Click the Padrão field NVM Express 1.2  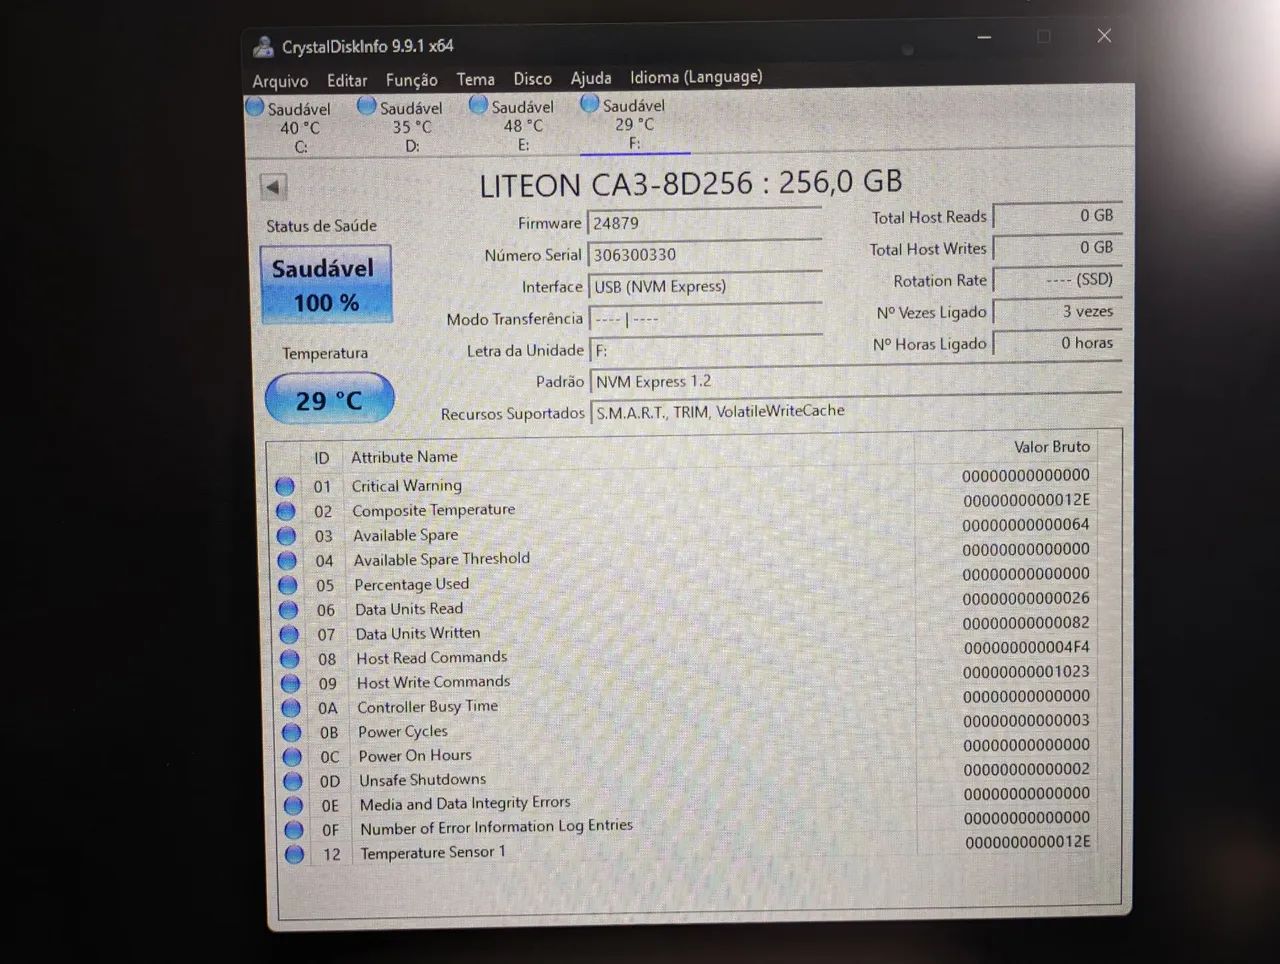[855, 381]
